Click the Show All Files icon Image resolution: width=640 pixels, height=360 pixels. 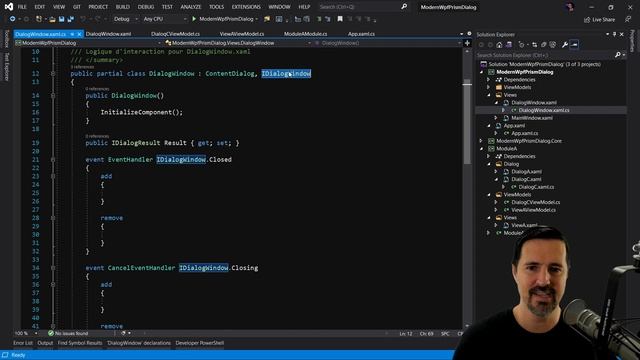point(553,44)
